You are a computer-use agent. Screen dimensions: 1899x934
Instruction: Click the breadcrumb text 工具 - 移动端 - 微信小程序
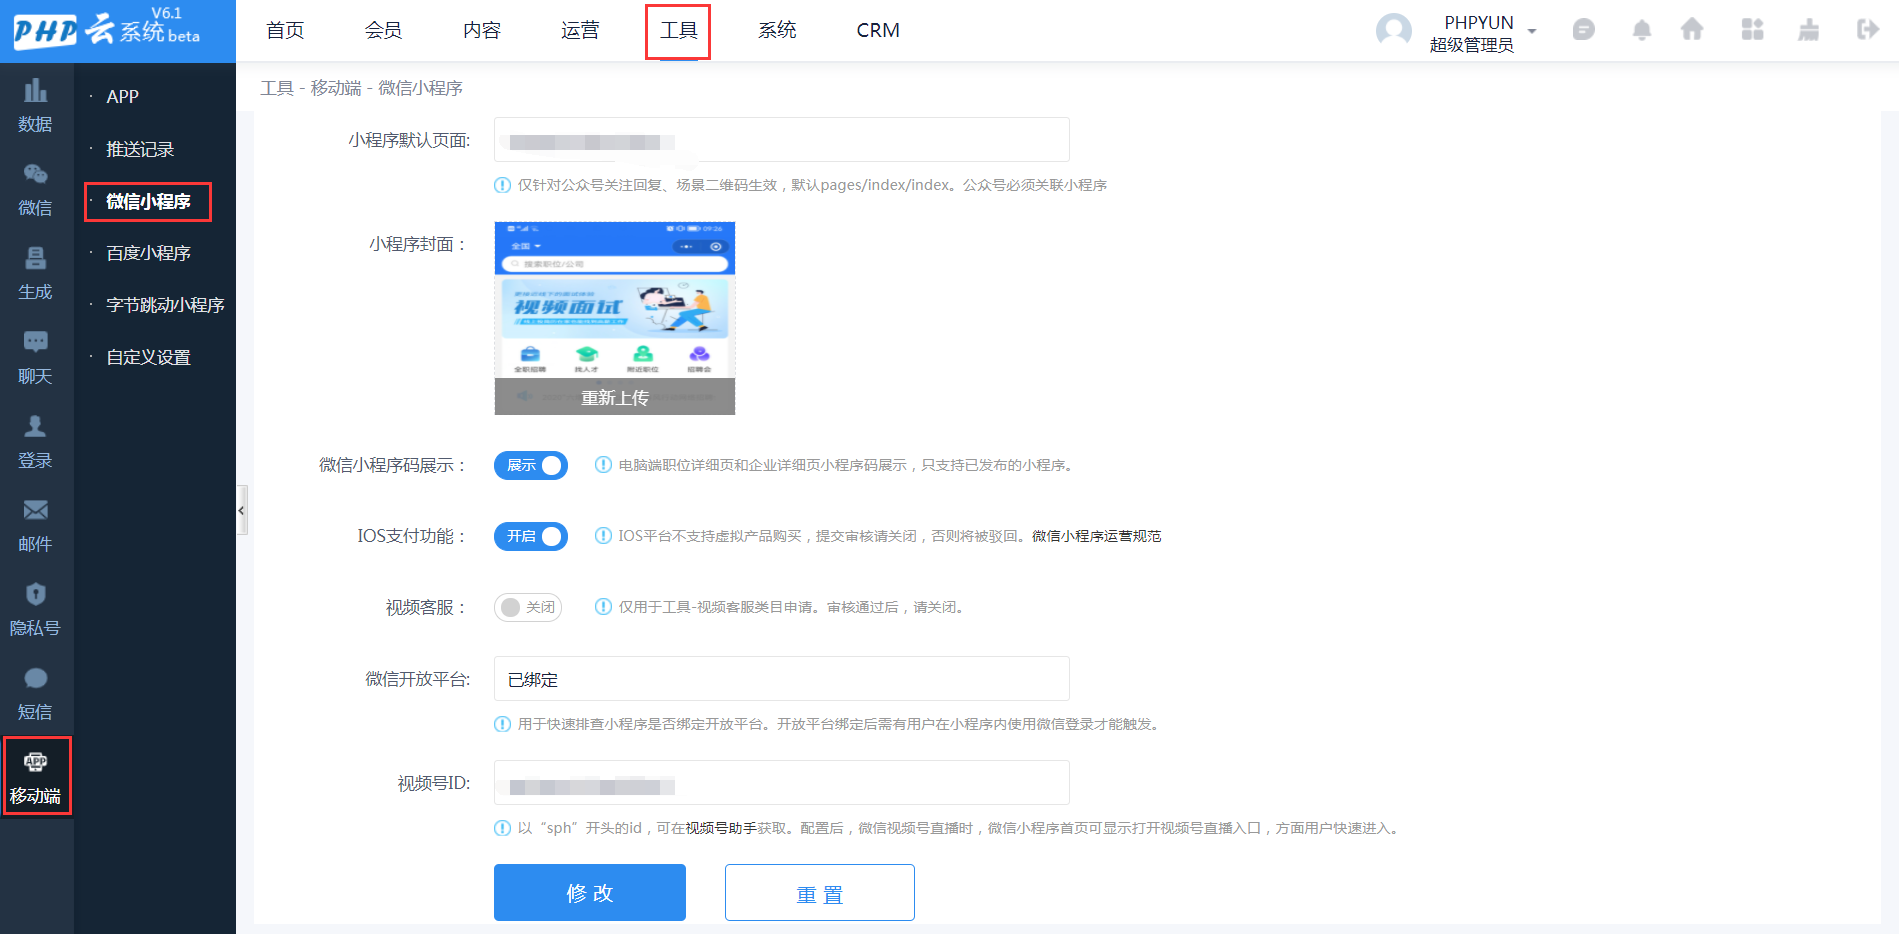coord(361,88)
